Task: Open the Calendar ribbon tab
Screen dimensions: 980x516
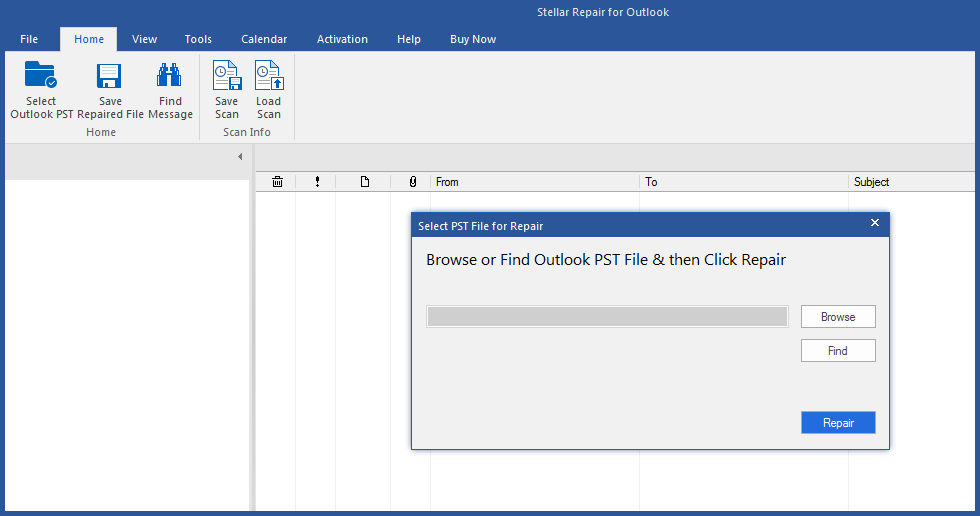Action: click(264, 39)
